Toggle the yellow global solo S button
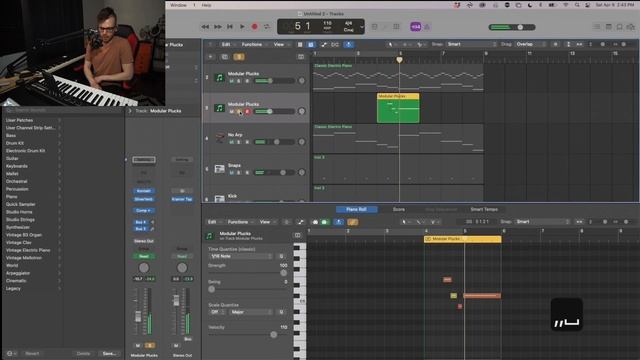Viewport: 640px width, 360px height. coord(239,57)
